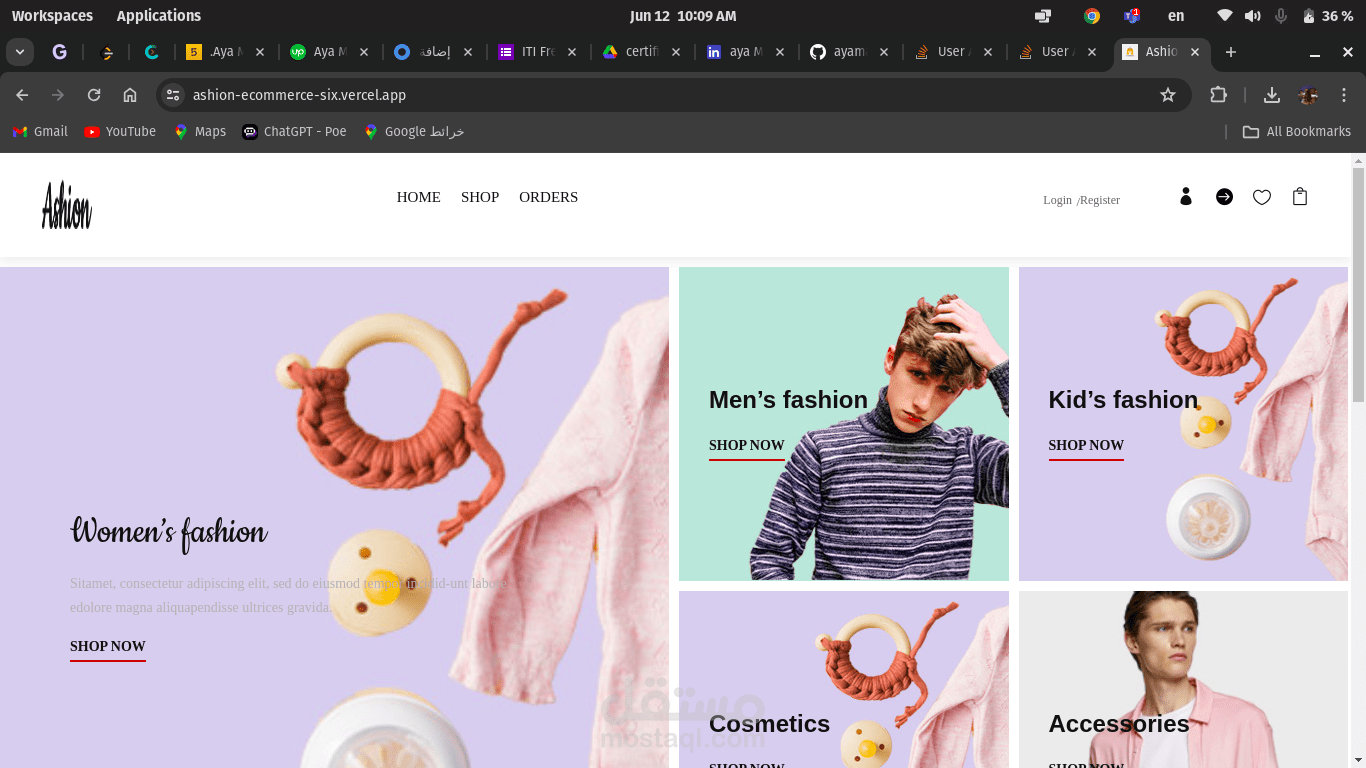This screenshot has width=1366, height=768.
Task: Open the YouTube bookmark
Action: tap(120, 132)
